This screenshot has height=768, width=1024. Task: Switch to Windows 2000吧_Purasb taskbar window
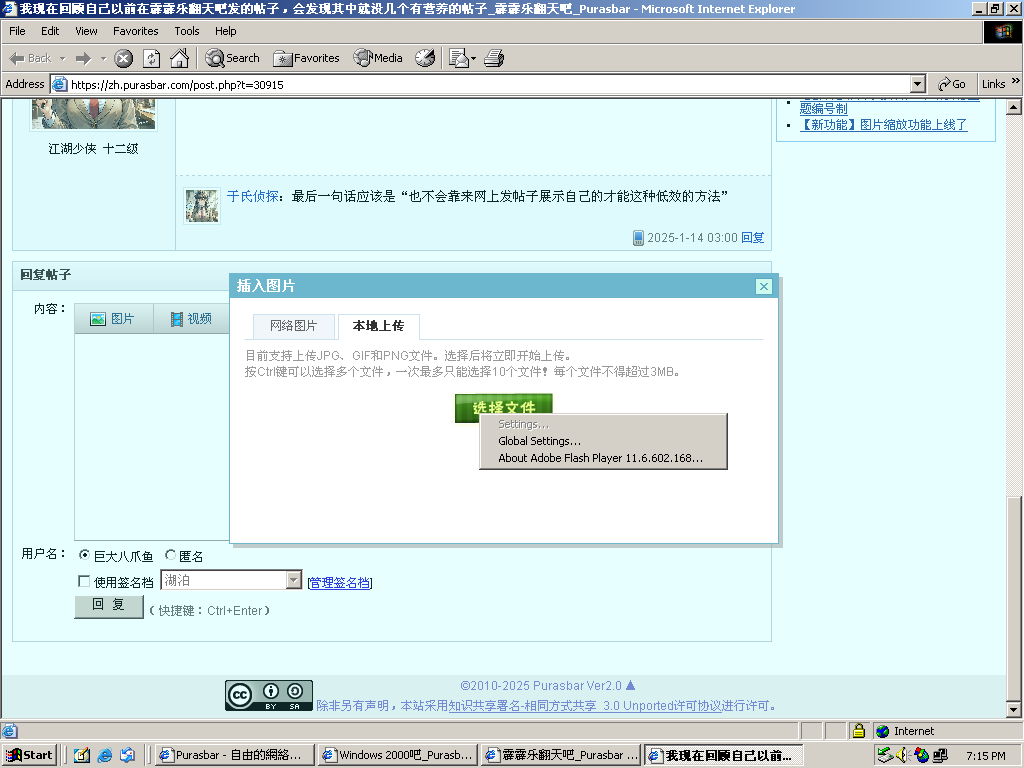(x=398, y=755)
